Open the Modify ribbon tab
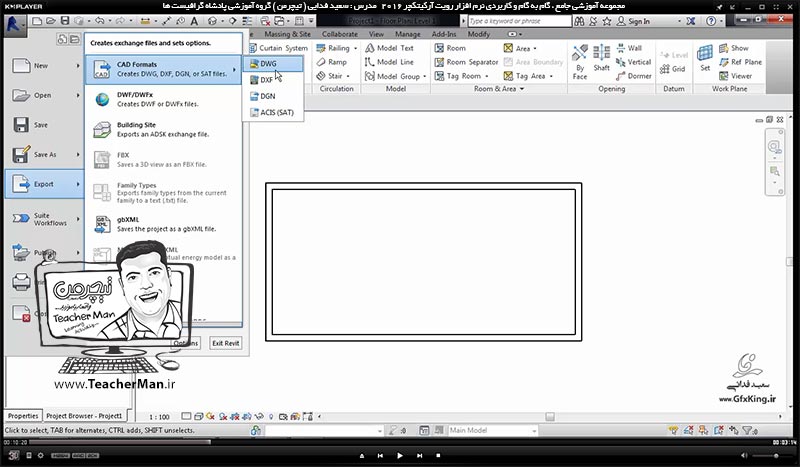 pos(479,34)
